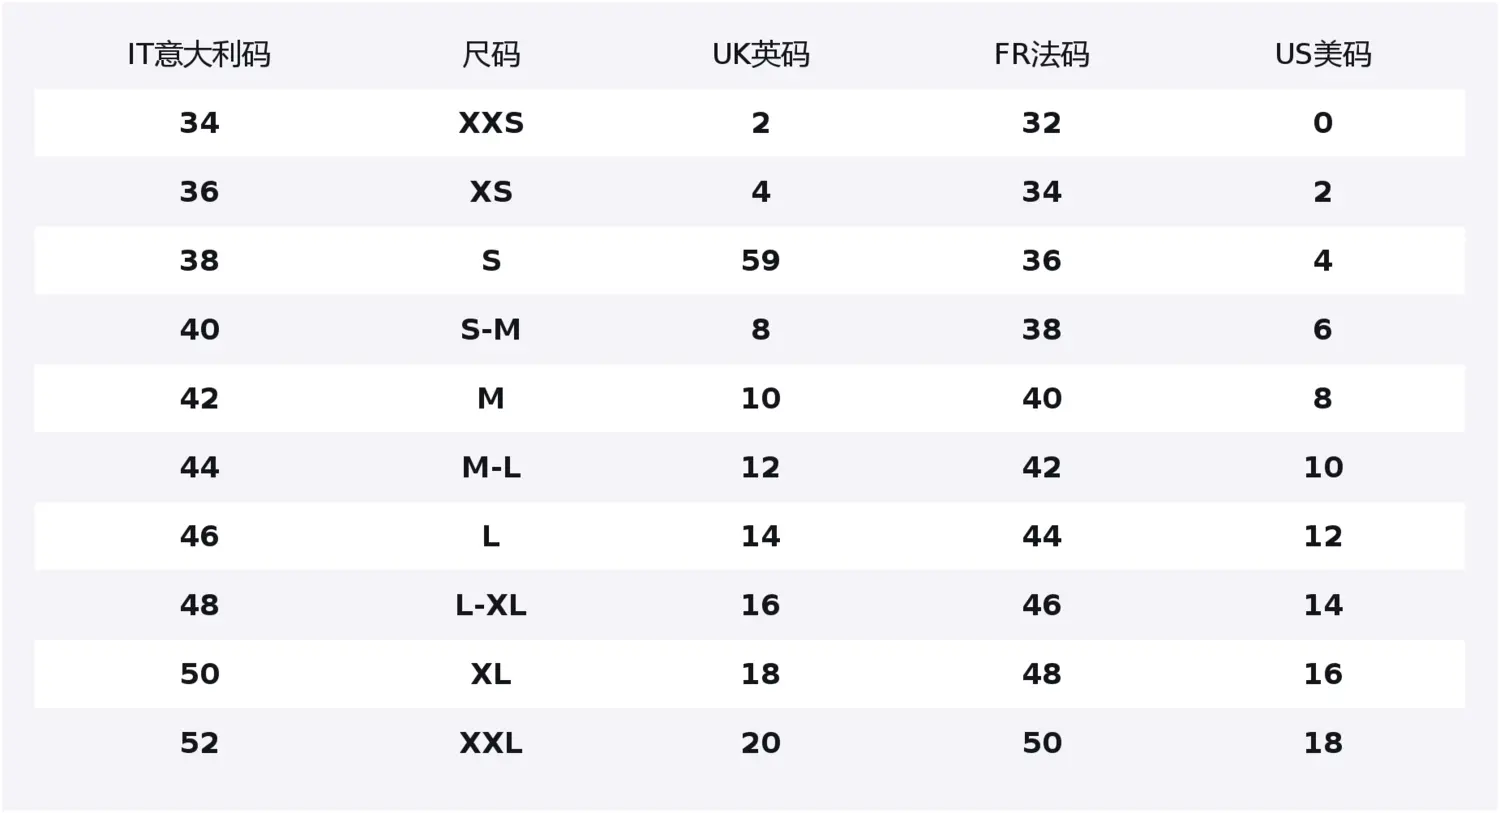Viewport: 1500px width, 813px height.
Task: Click the 尺码 column header
Action: pos(491,54)
